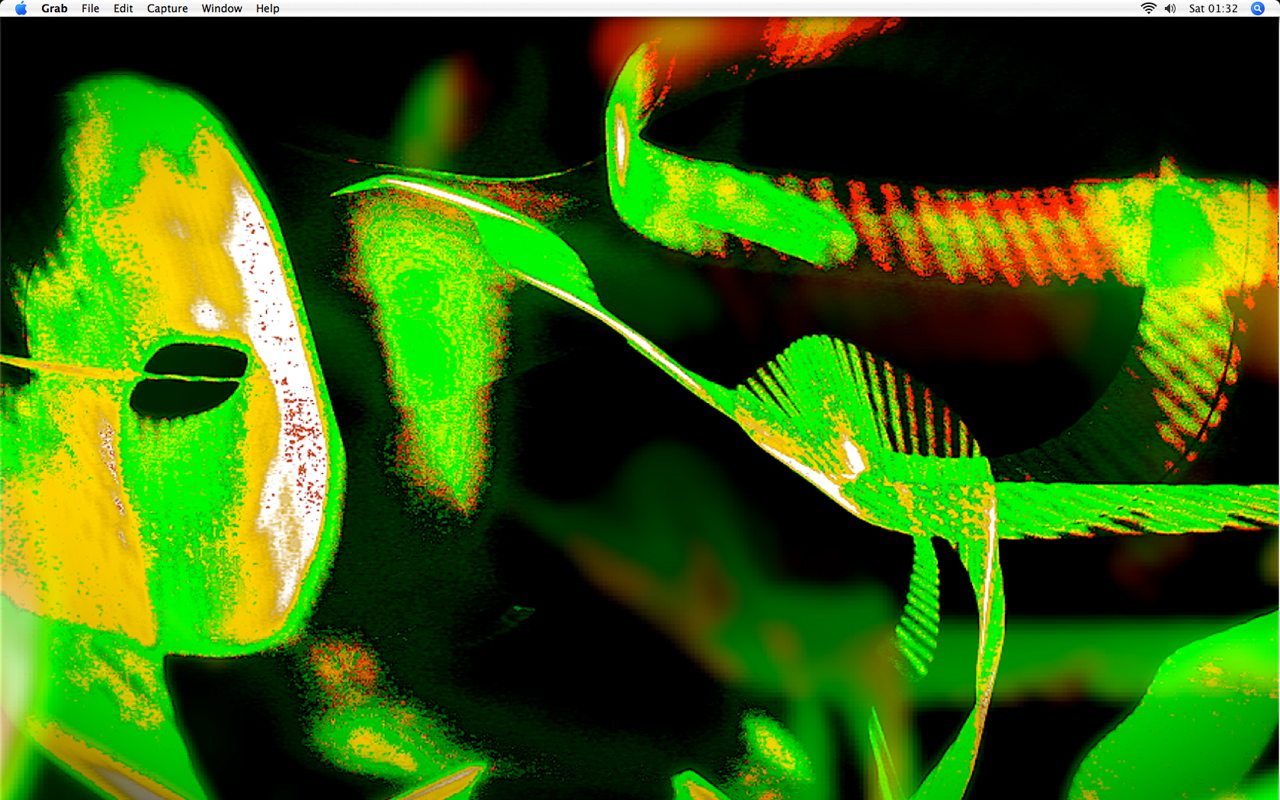The height and width of the screenshot is (800, 1280).
Task: Open the Edit menu
Action: point(123,8)
